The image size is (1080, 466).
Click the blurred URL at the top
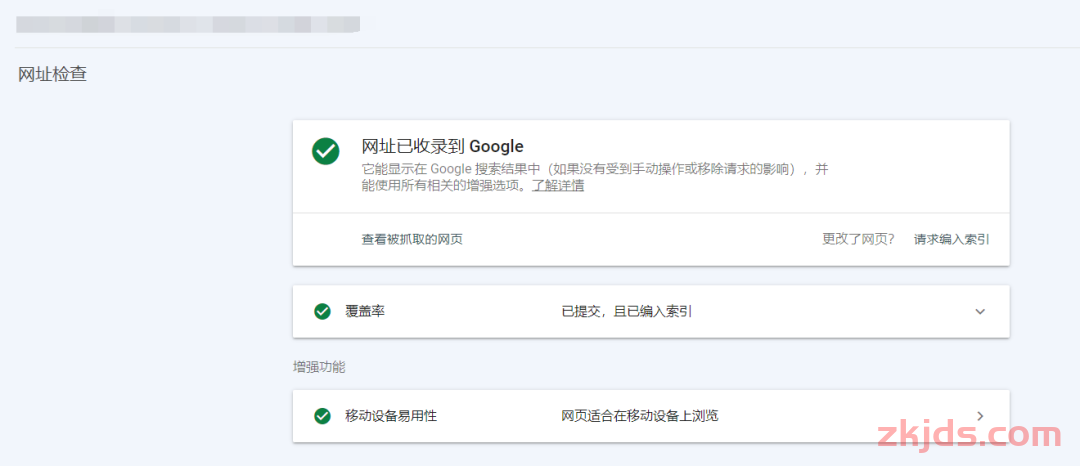(188, 24)
